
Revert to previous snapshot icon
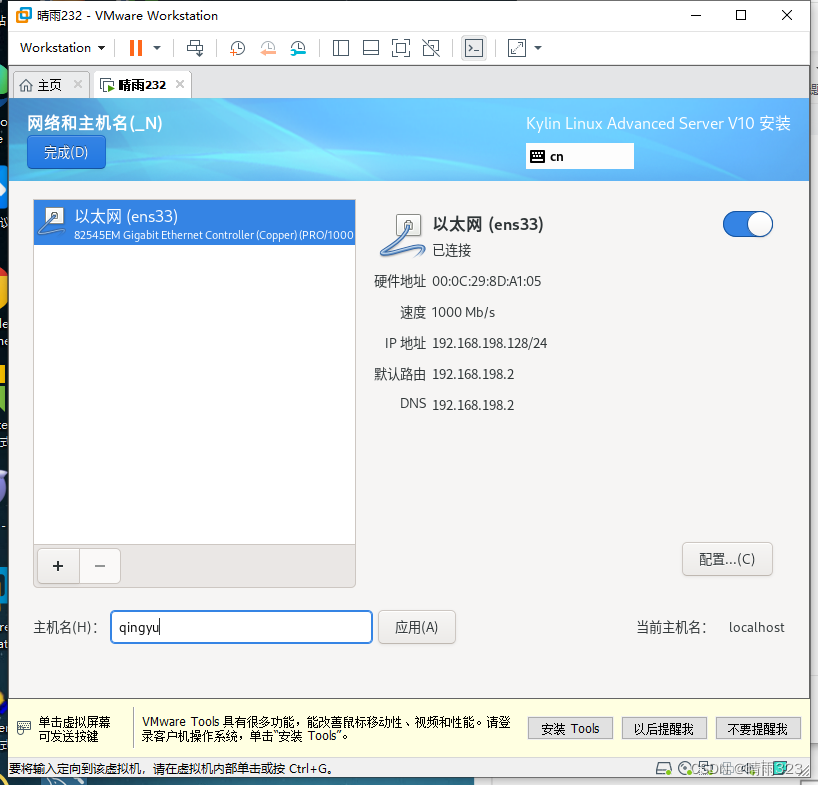click(x=268, y=48)
